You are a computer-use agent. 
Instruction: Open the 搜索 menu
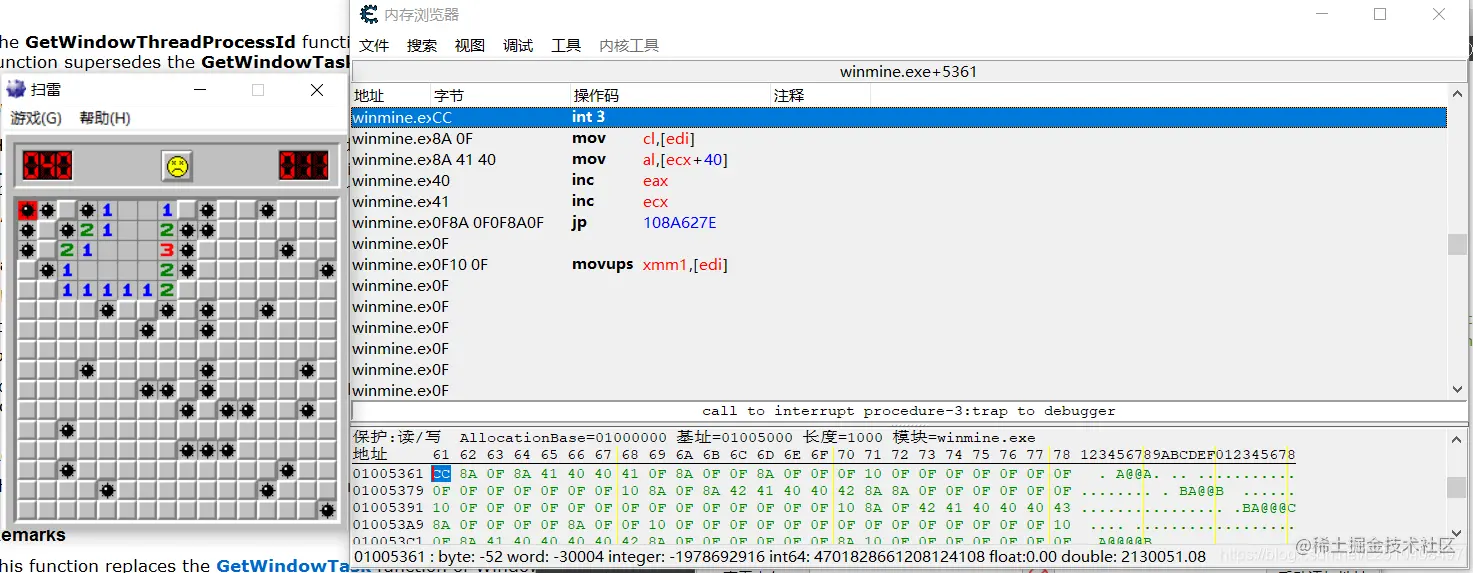[422, 46]
